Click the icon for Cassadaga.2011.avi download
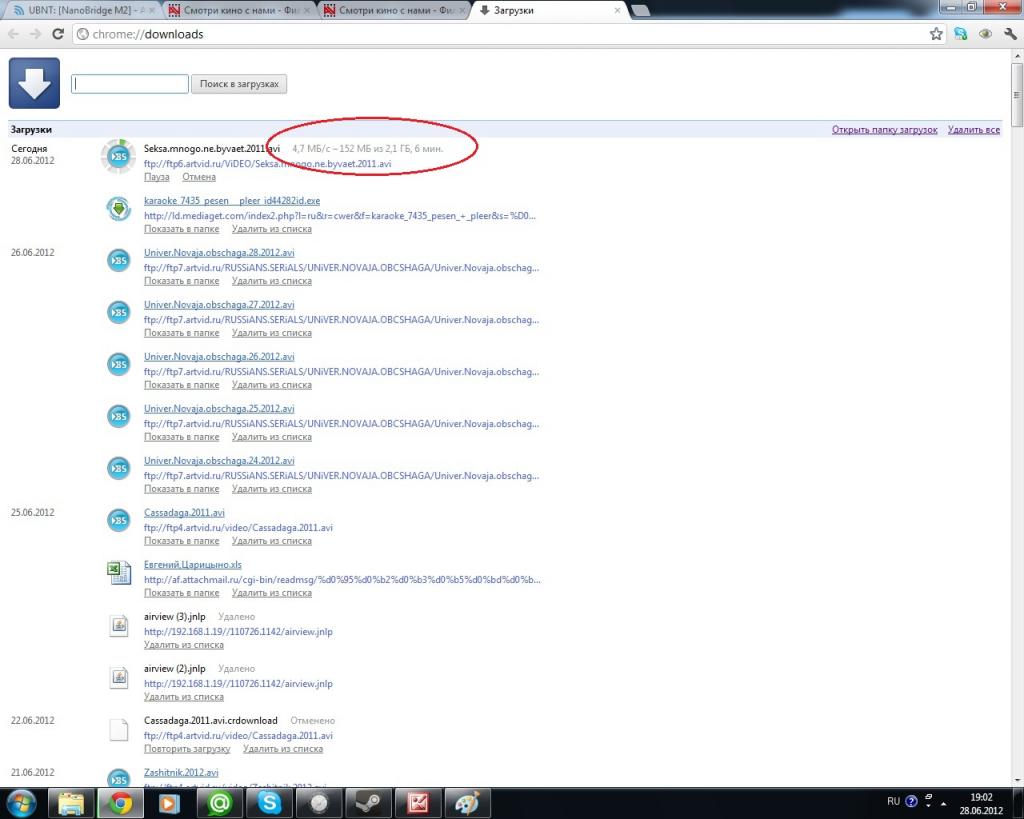1024x819 pixels. pos(118,521)
